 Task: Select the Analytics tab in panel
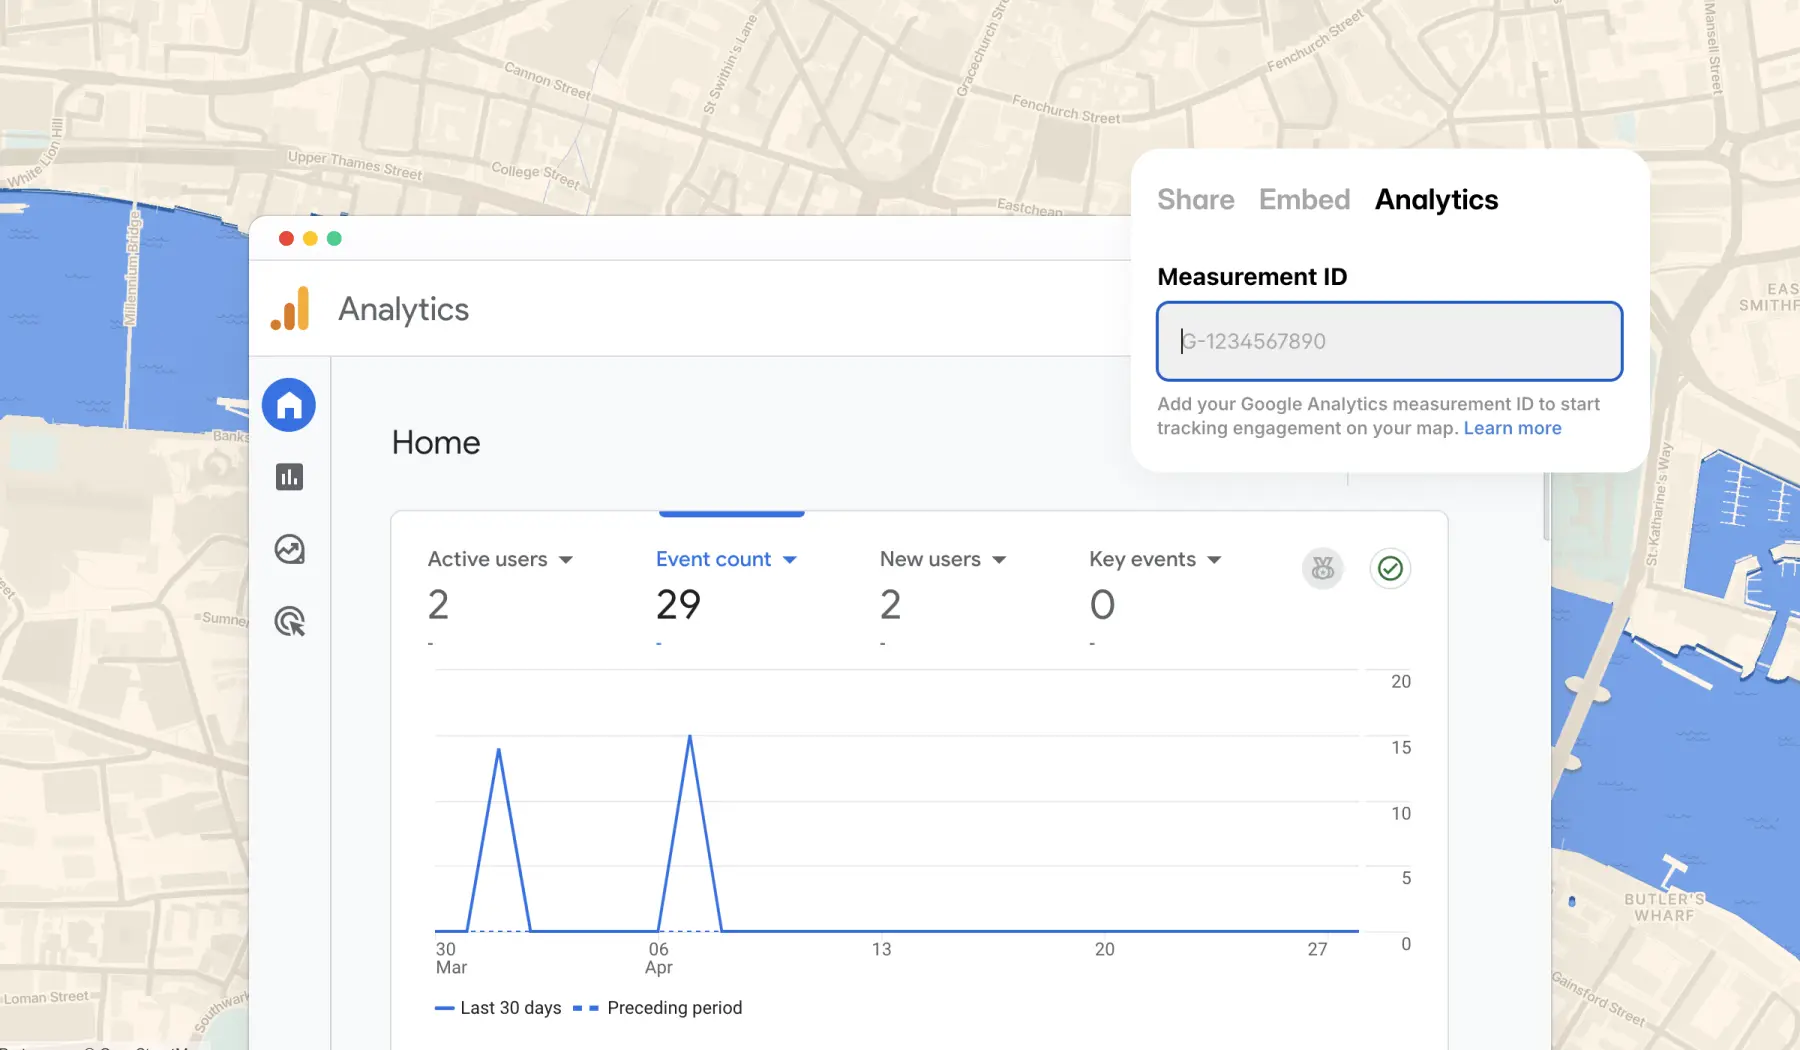[x=1436, y=200]
